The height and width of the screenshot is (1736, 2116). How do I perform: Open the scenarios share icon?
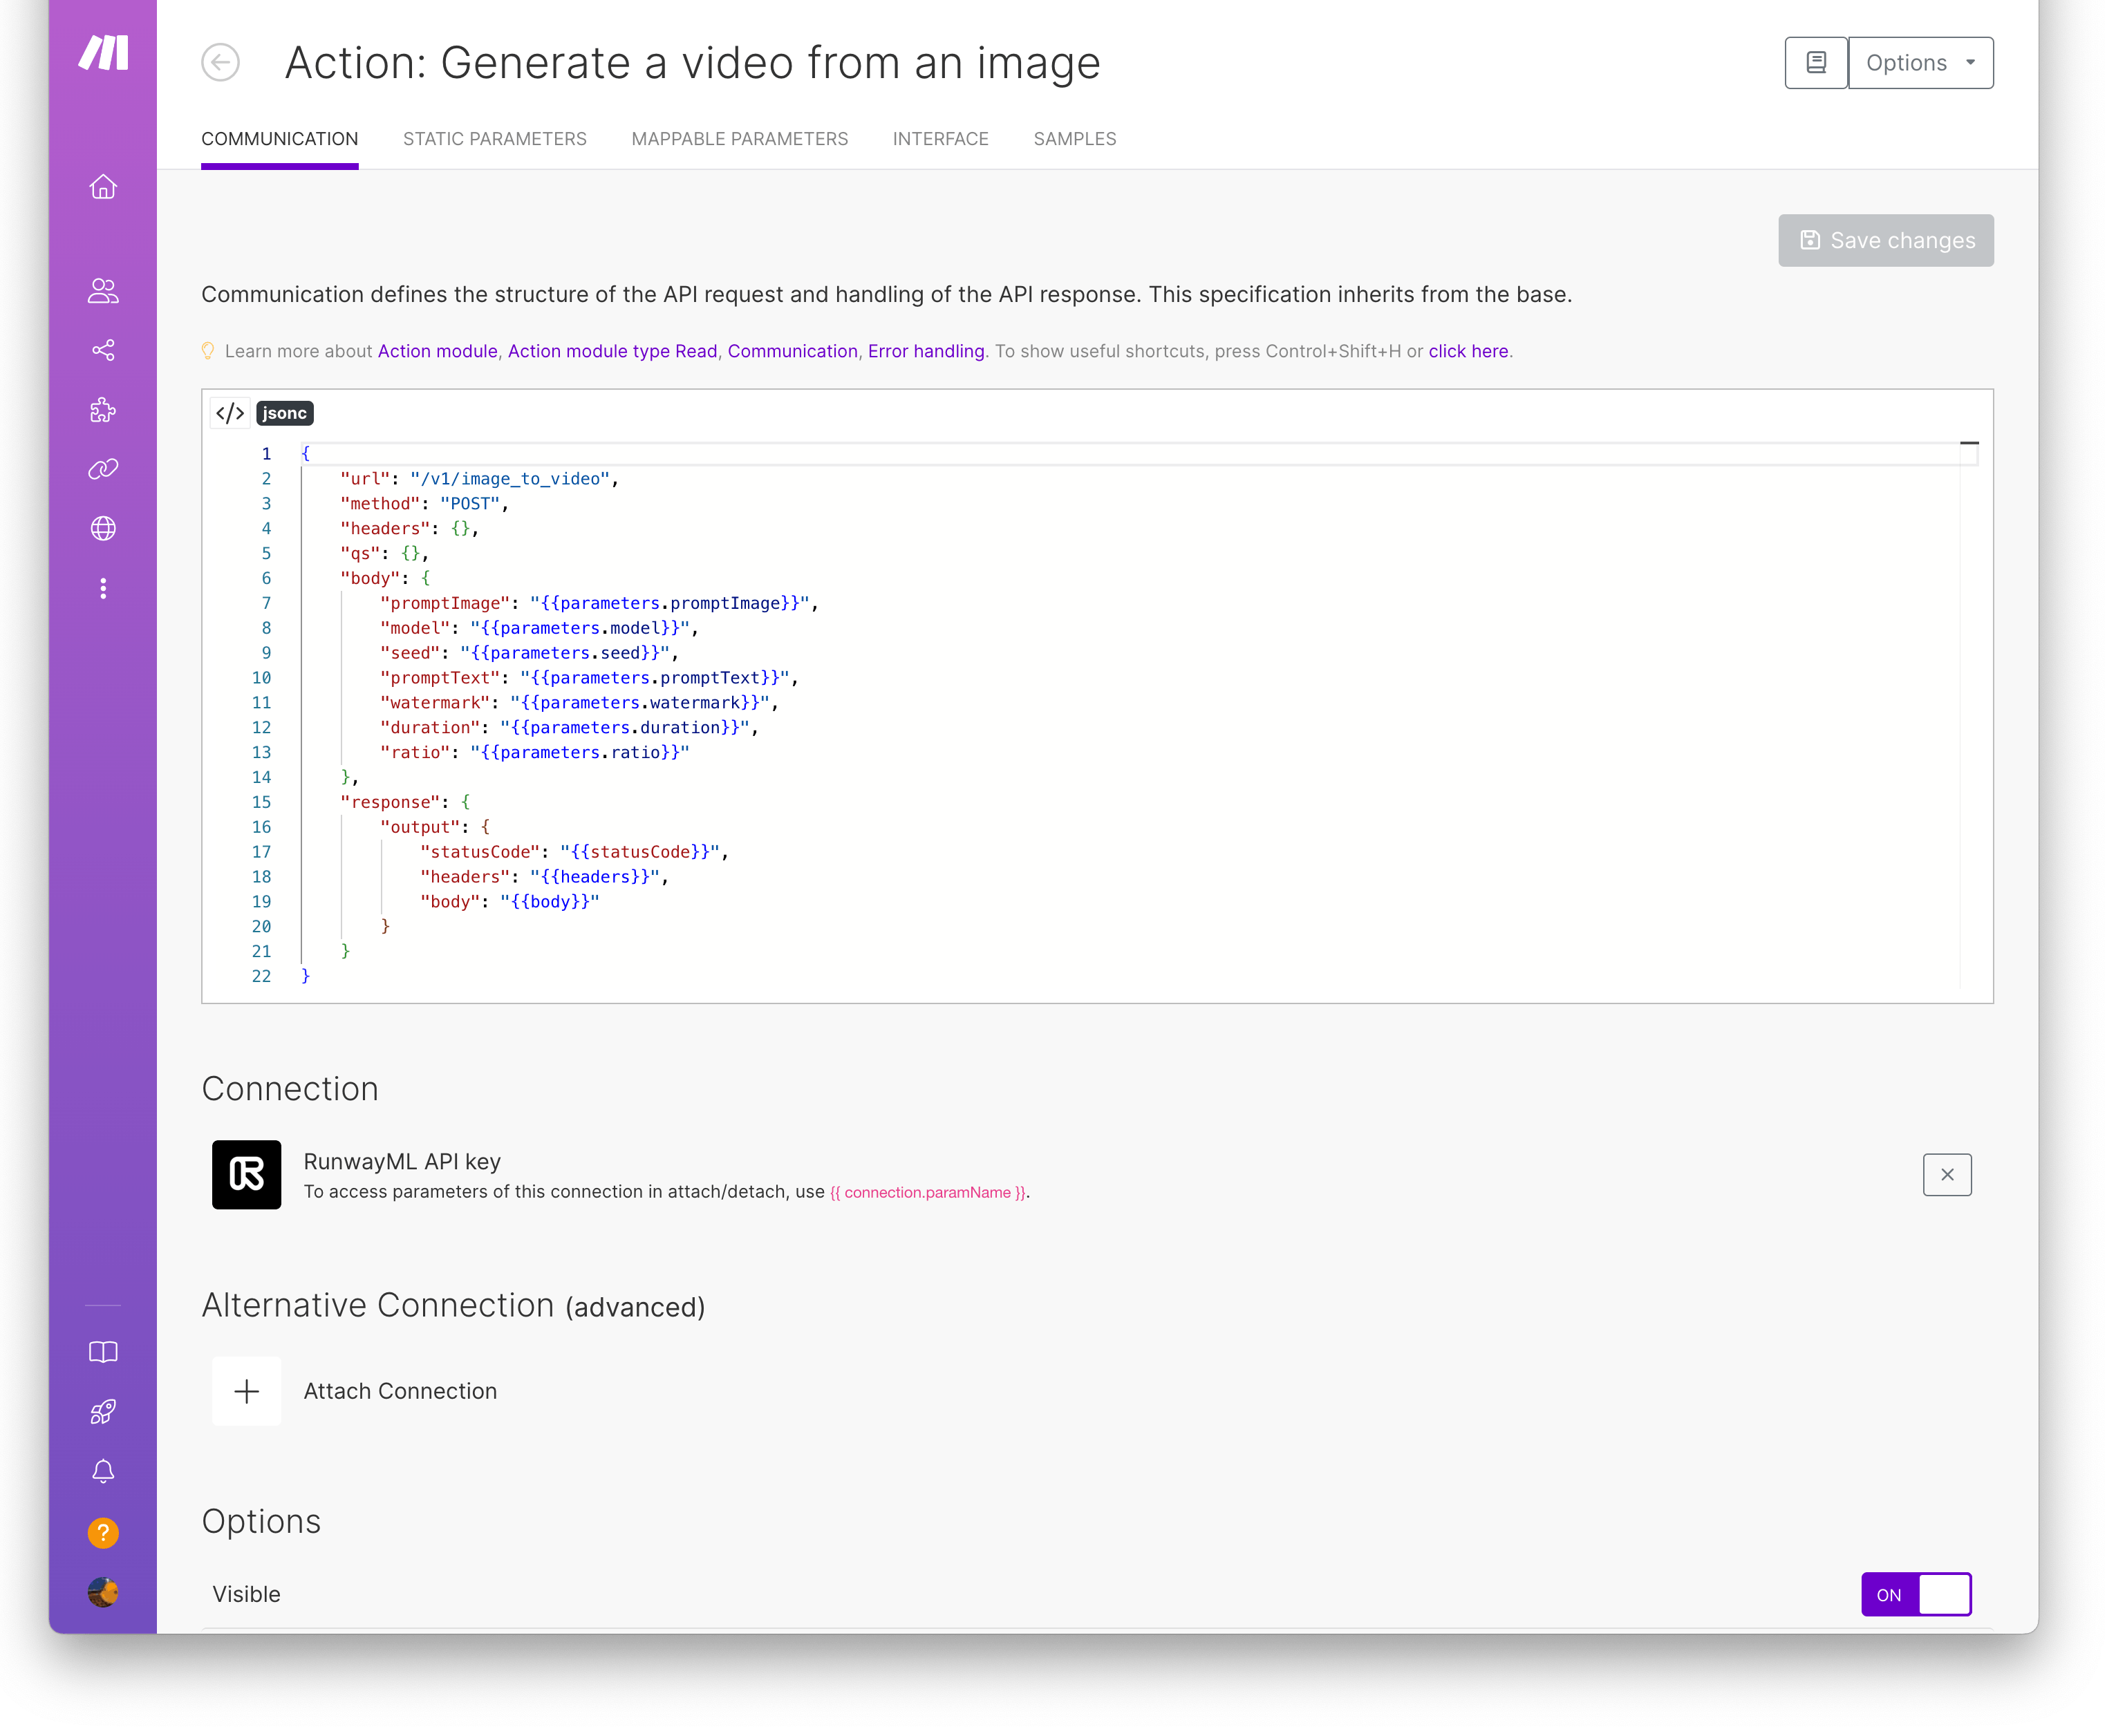click(x=103, y=350)
